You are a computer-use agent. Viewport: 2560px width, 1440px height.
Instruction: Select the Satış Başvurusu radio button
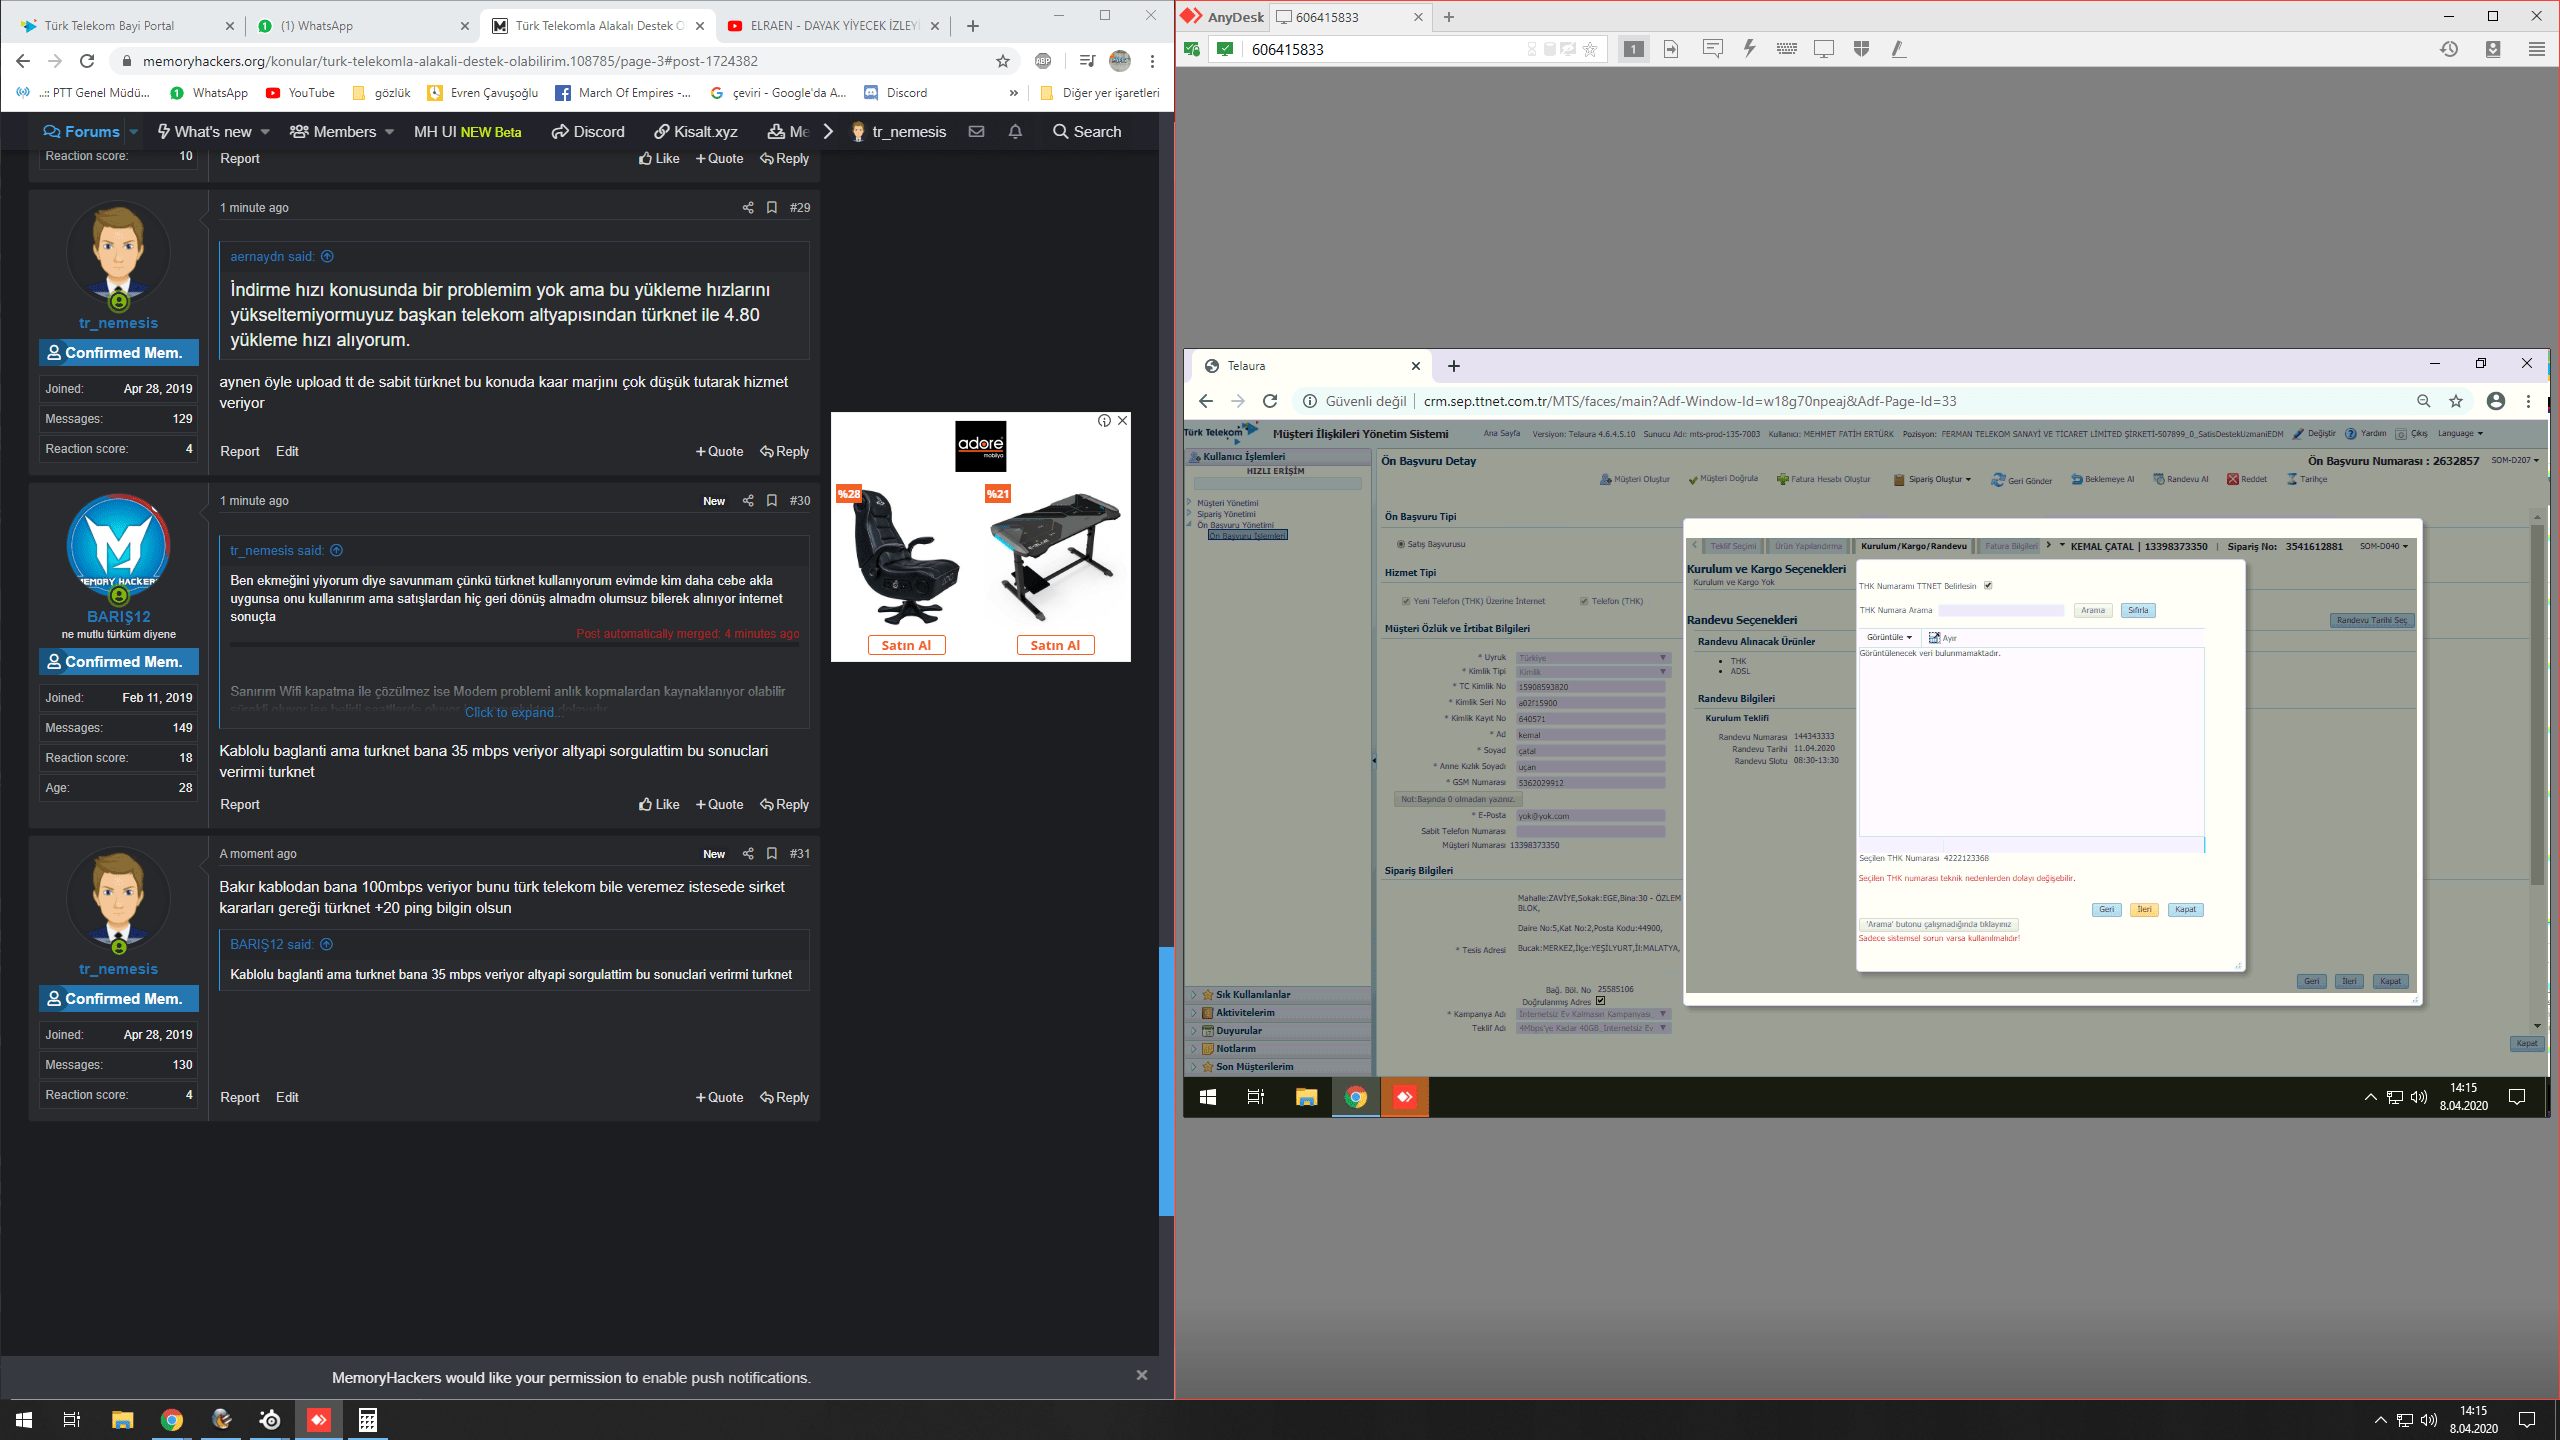pyautogui.click(x=1401, y=545)
